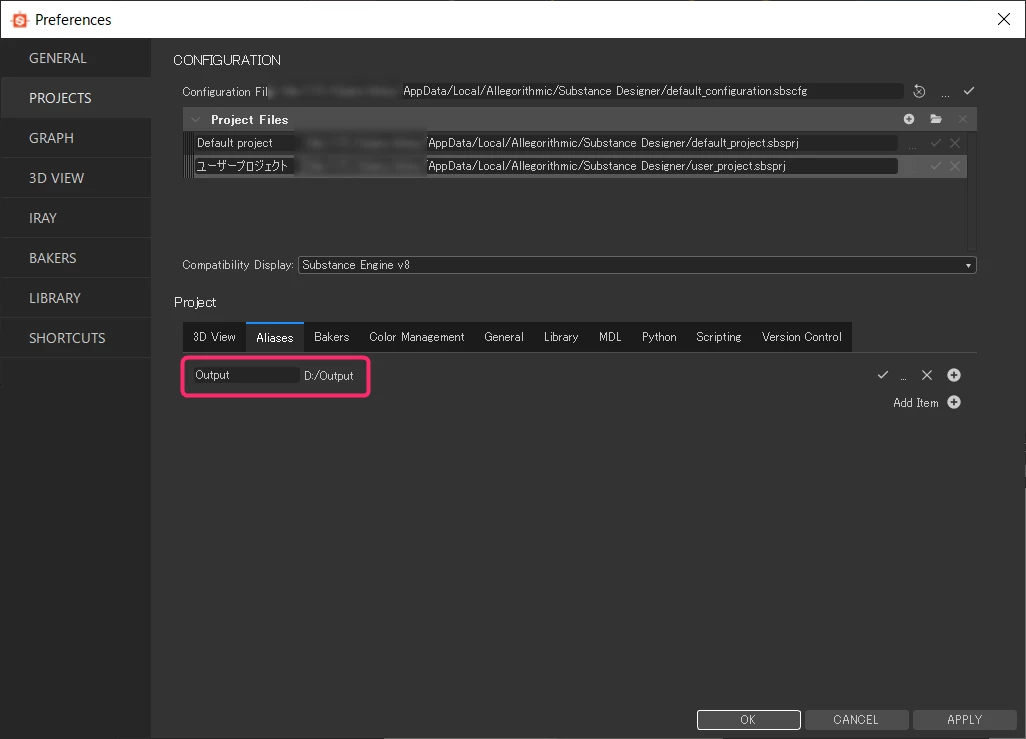1026x739 pixels.
Task: Select PROJECTS in the sidebar
Action: (76, 98)
